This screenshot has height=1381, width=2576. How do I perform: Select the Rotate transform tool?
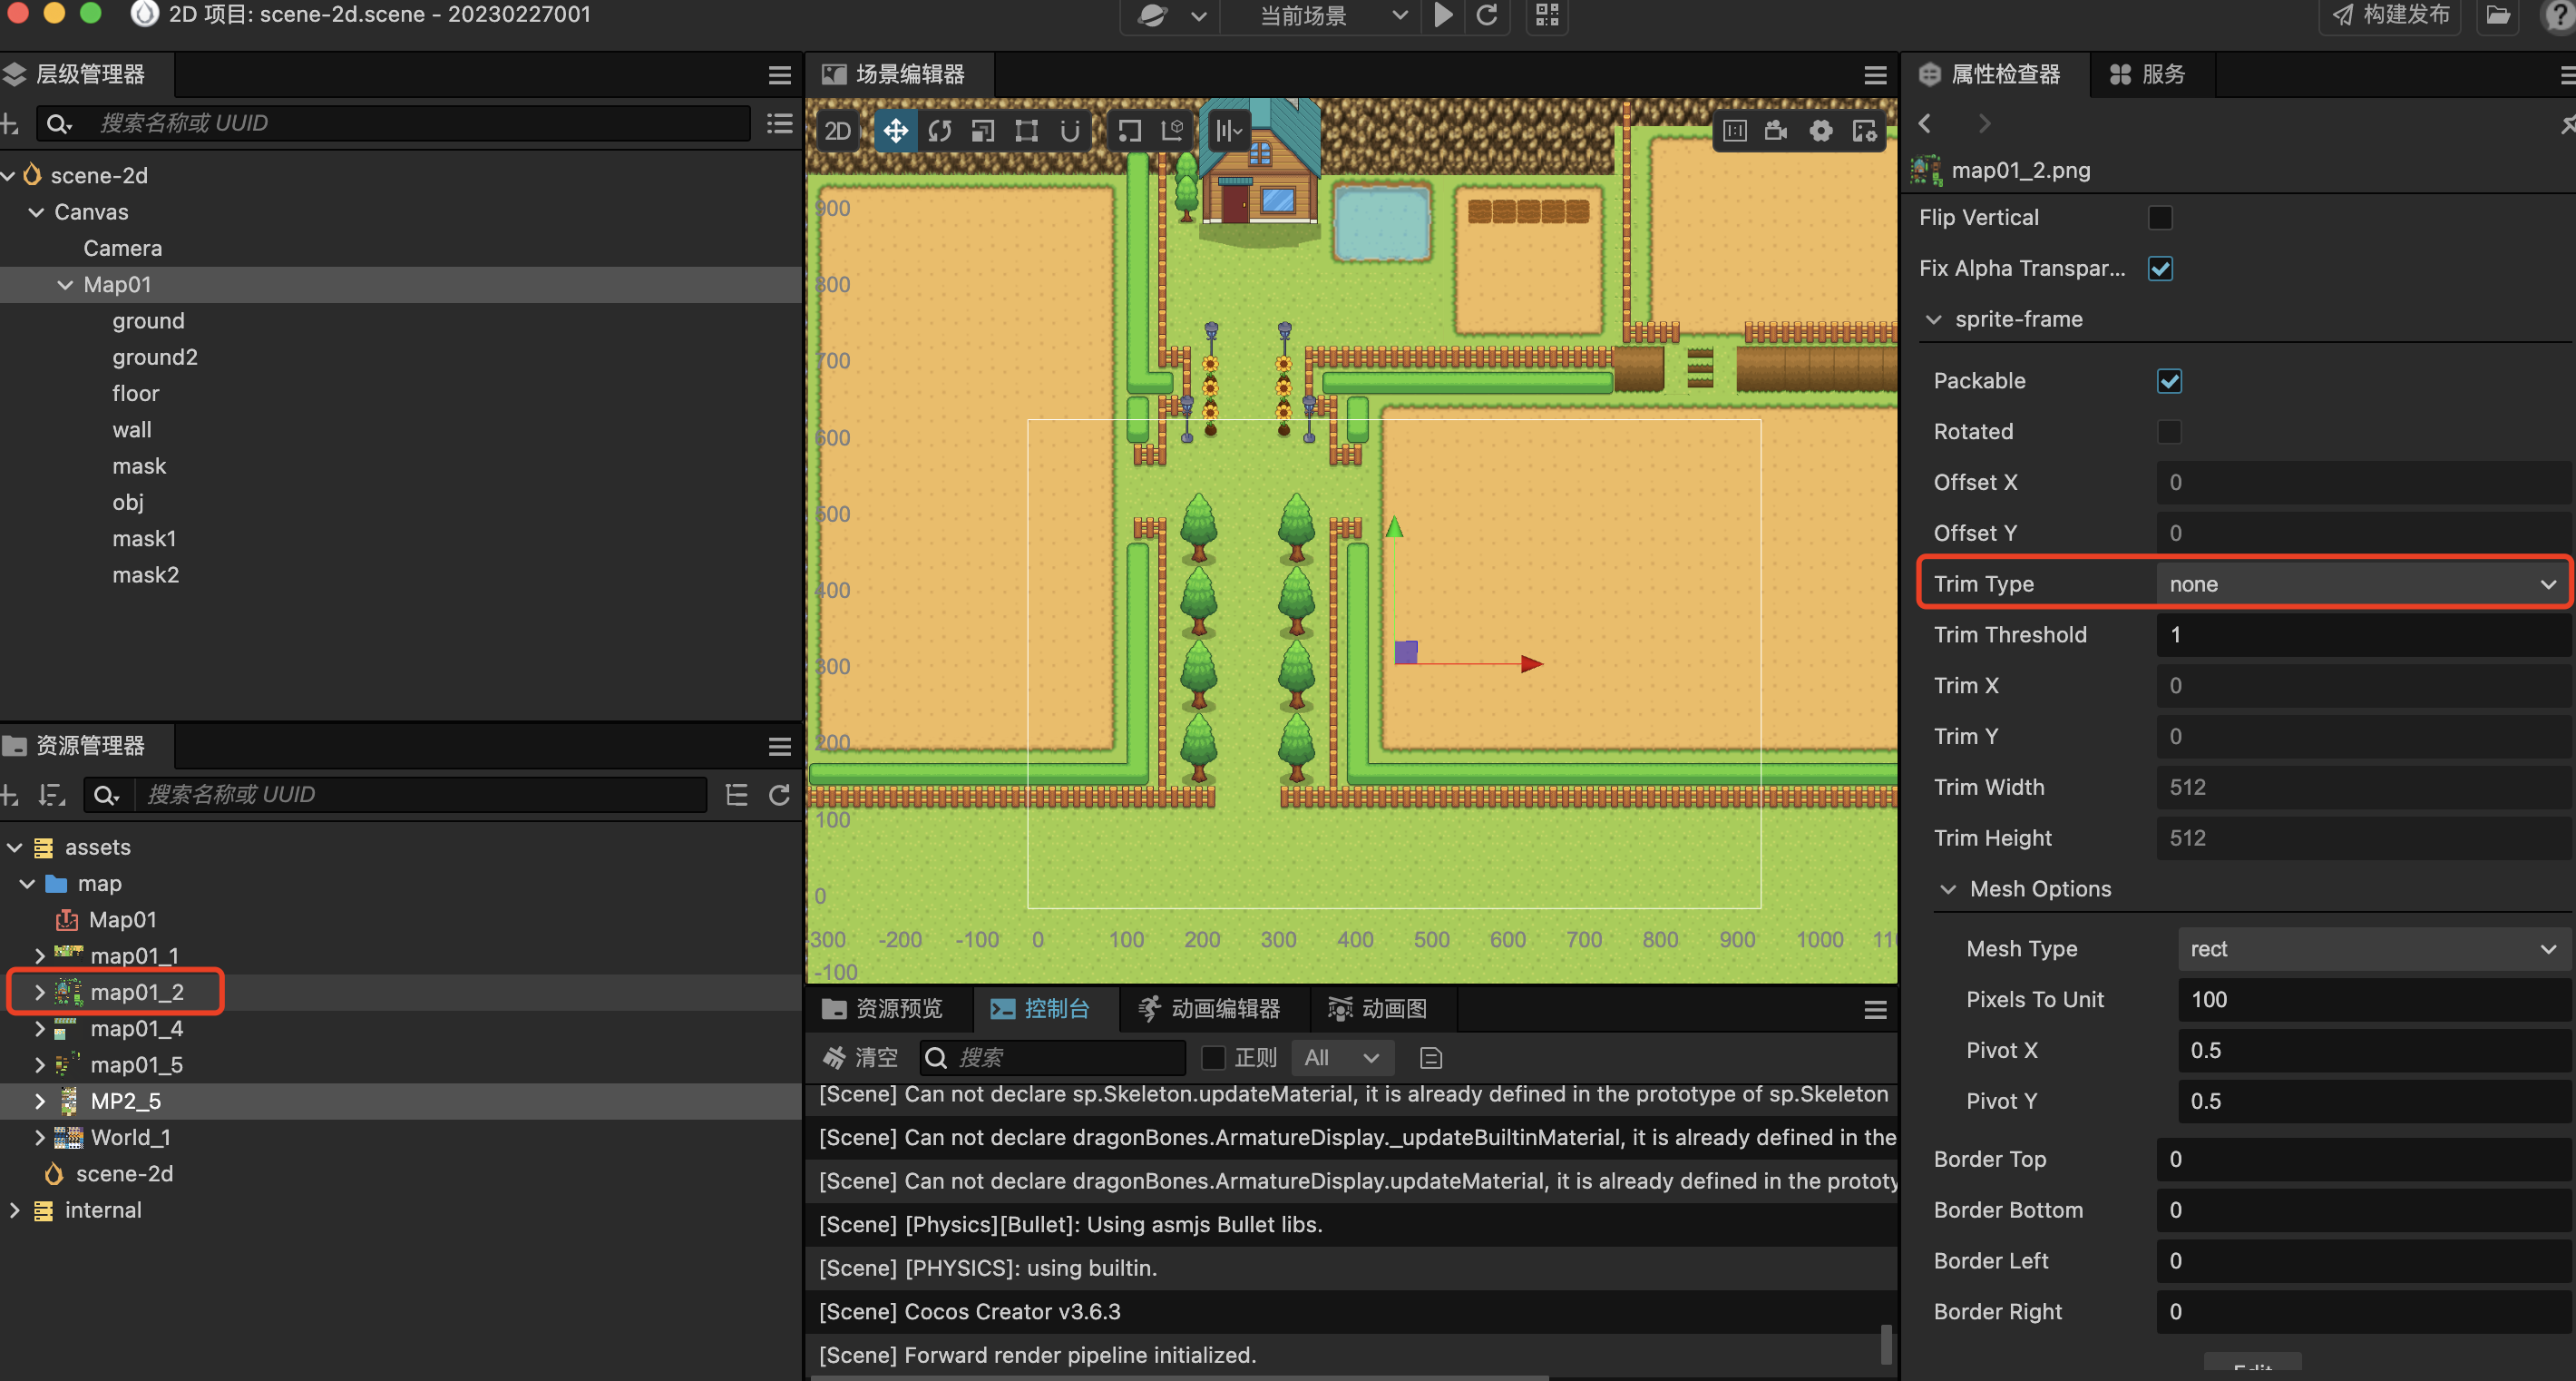coord(939,131)
